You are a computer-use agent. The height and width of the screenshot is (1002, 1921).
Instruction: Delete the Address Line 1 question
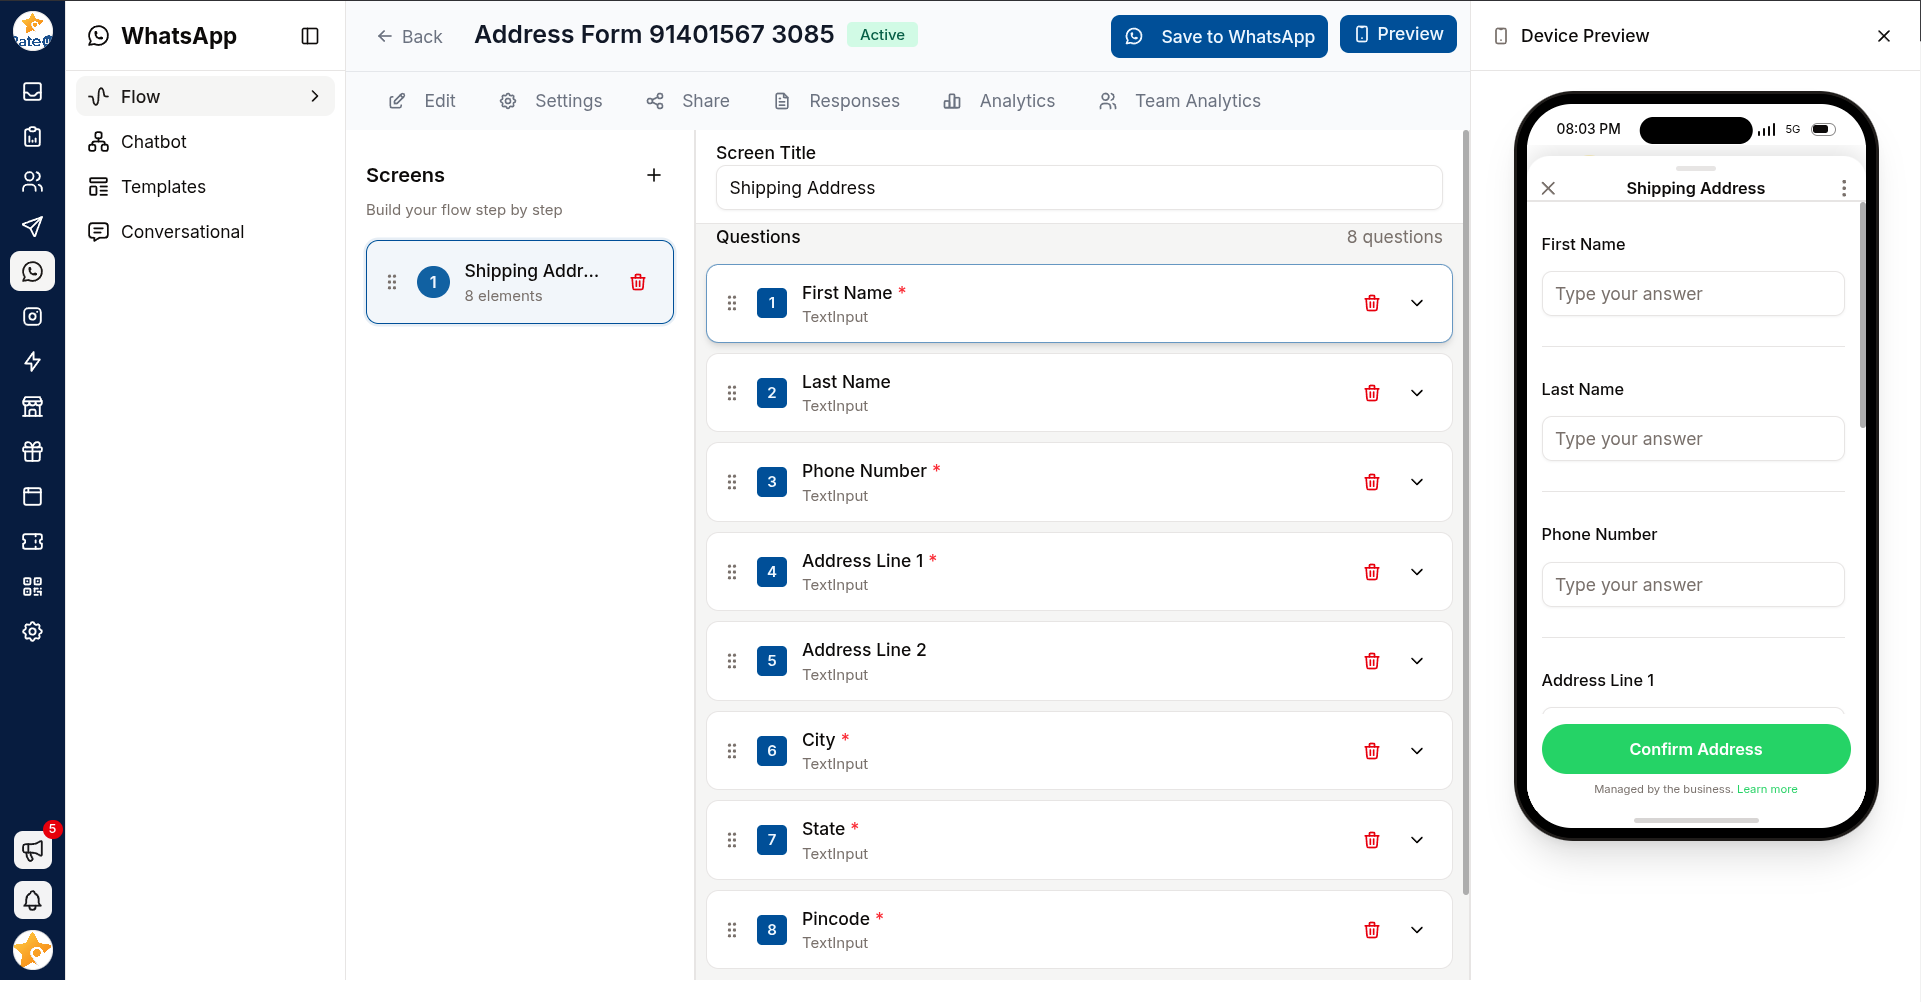pos(1372,572)
